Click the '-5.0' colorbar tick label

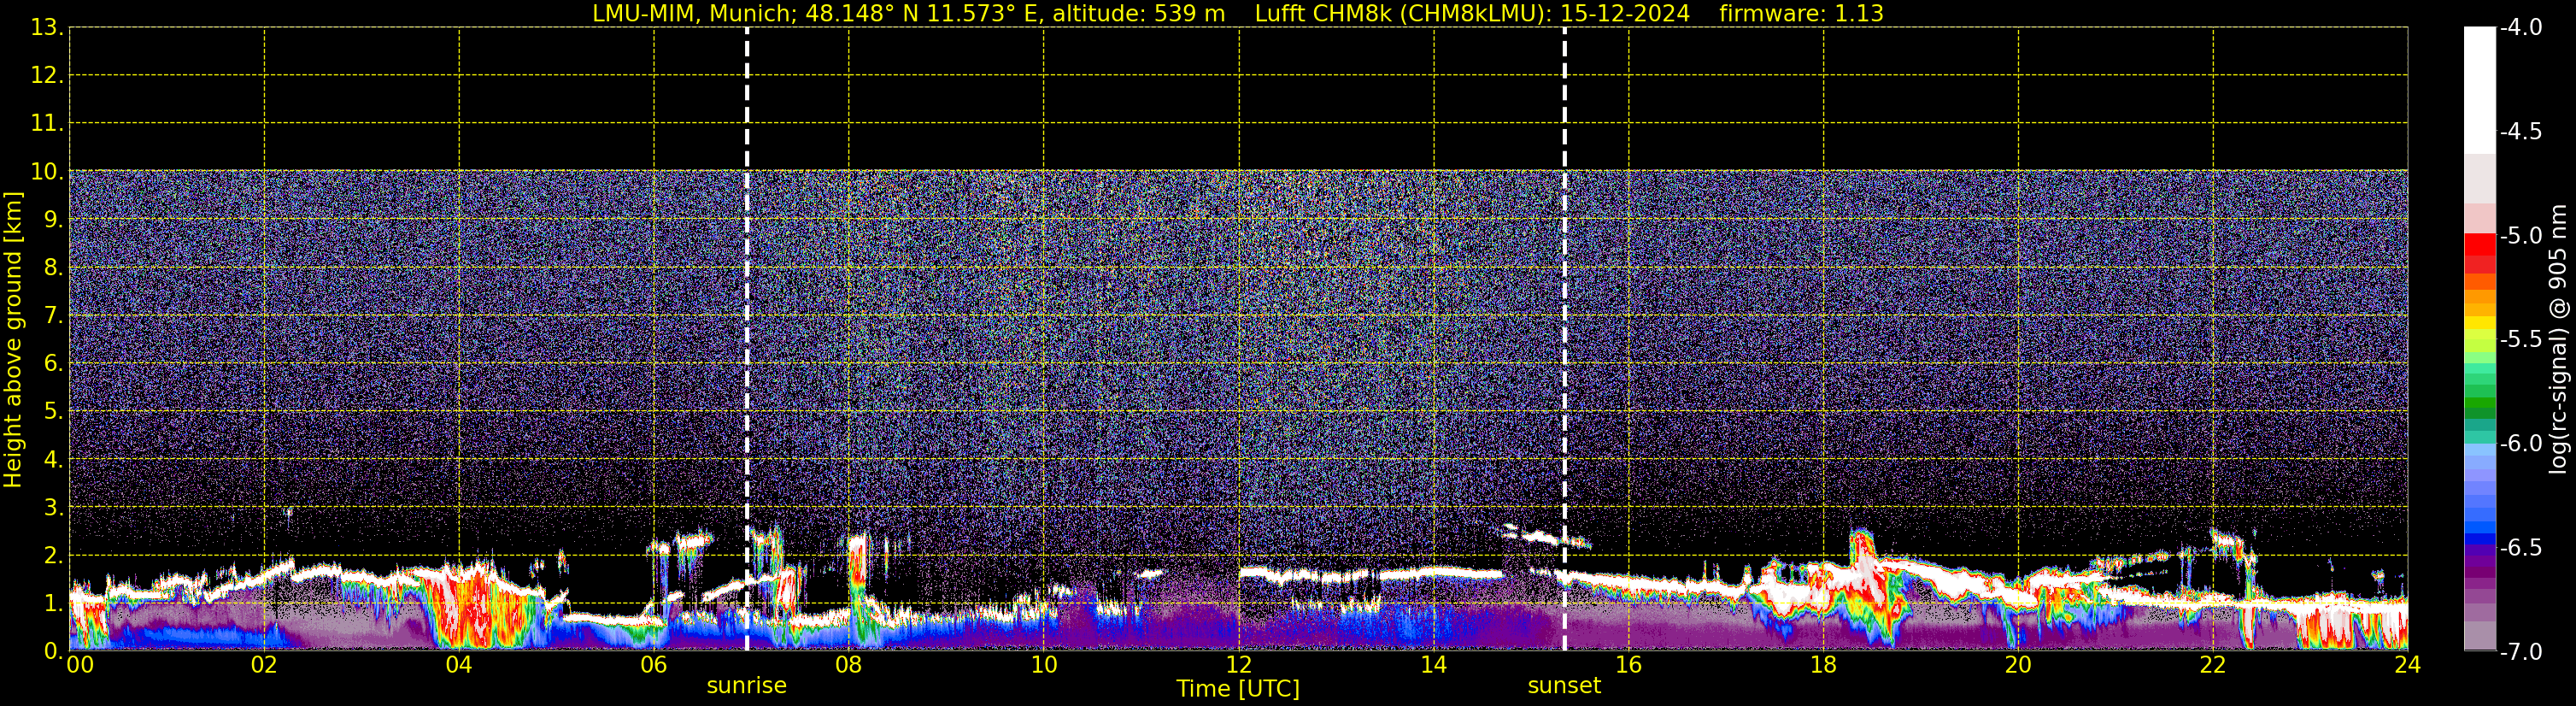coord(2521,236)
